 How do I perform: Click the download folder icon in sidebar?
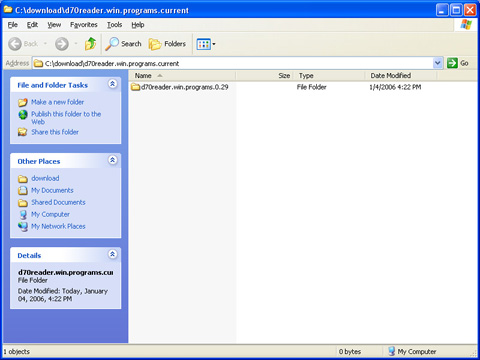[23, 179]
